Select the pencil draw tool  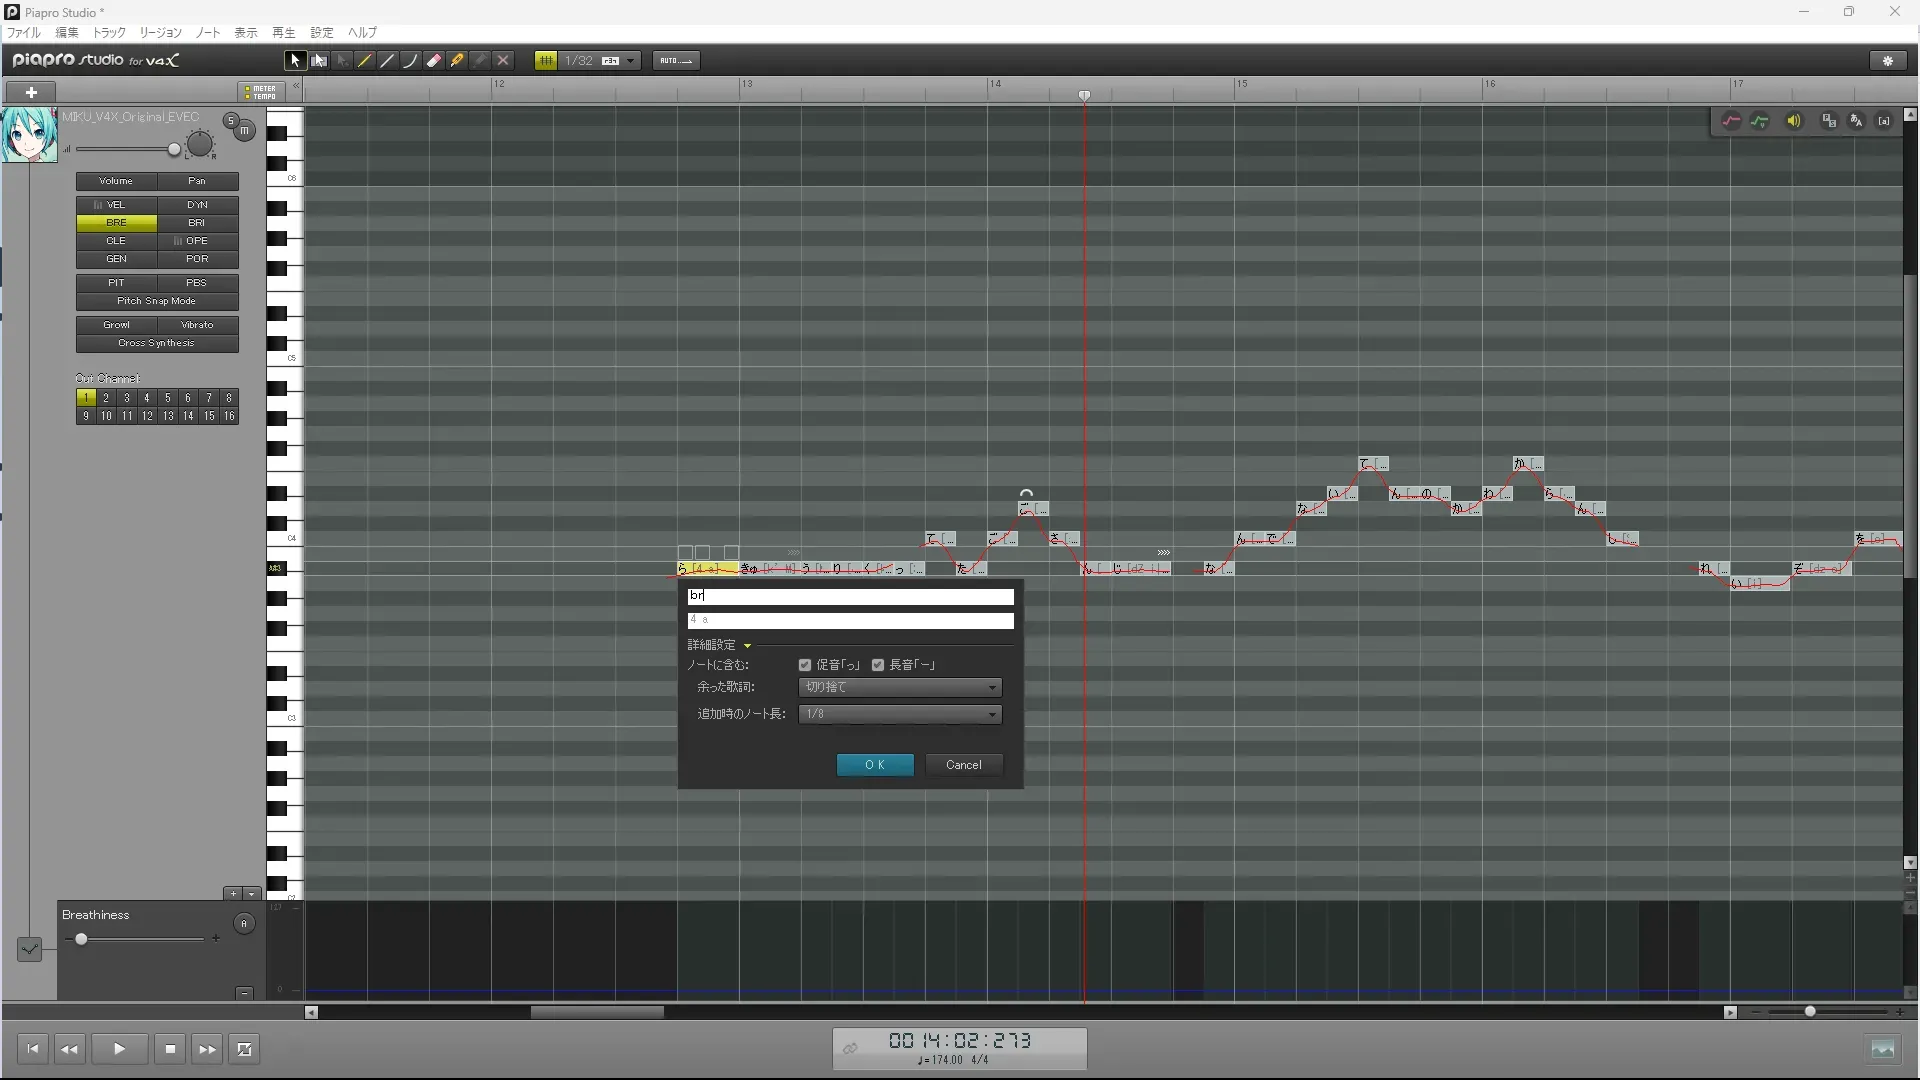365,61
